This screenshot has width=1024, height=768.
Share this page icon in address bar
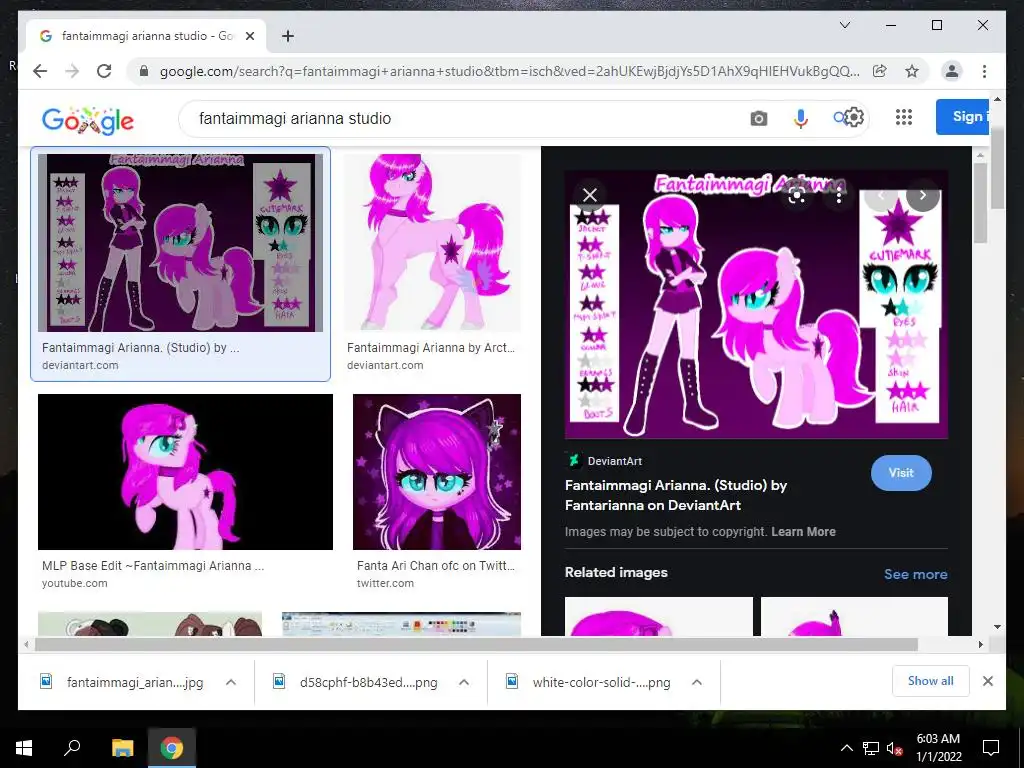click(880, 71)
